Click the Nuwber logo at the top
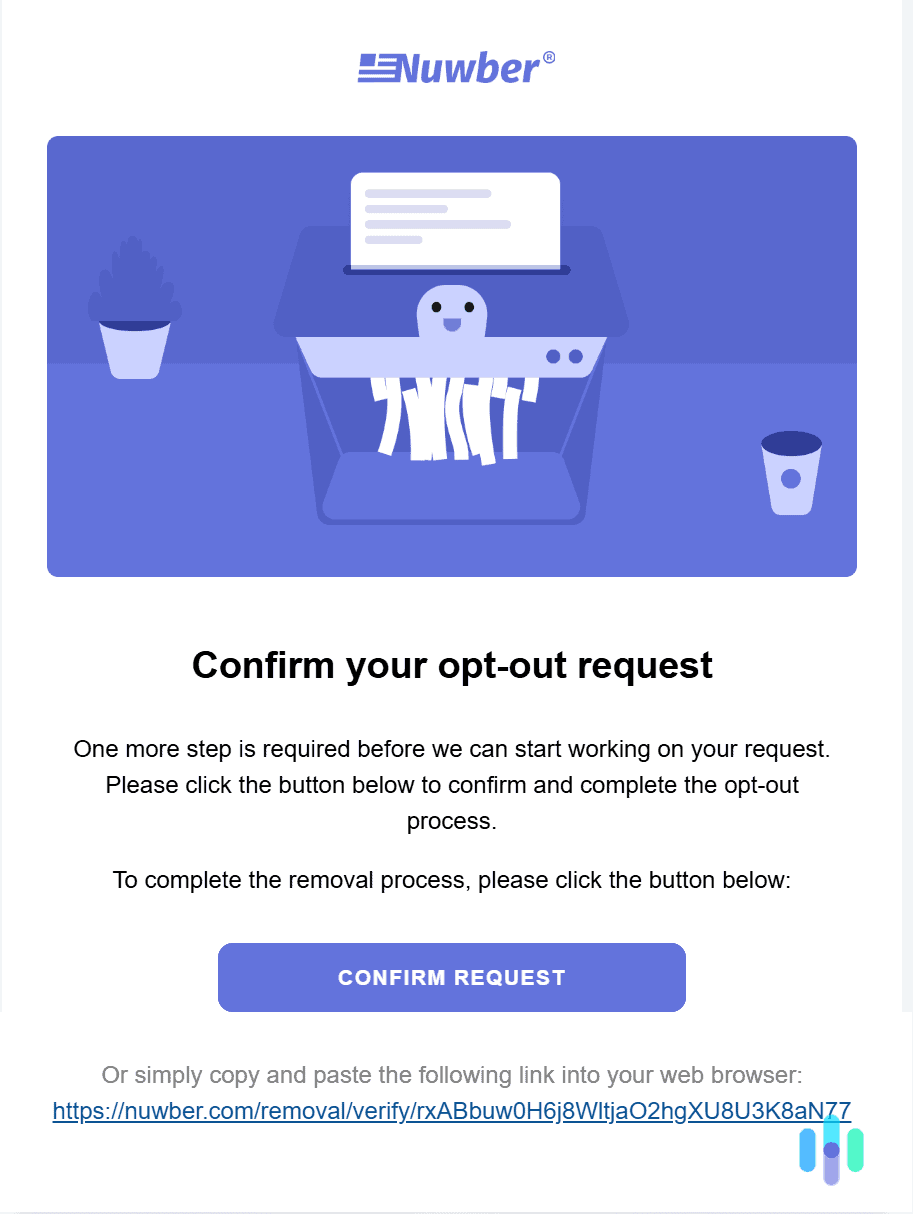 coord(455,65)
